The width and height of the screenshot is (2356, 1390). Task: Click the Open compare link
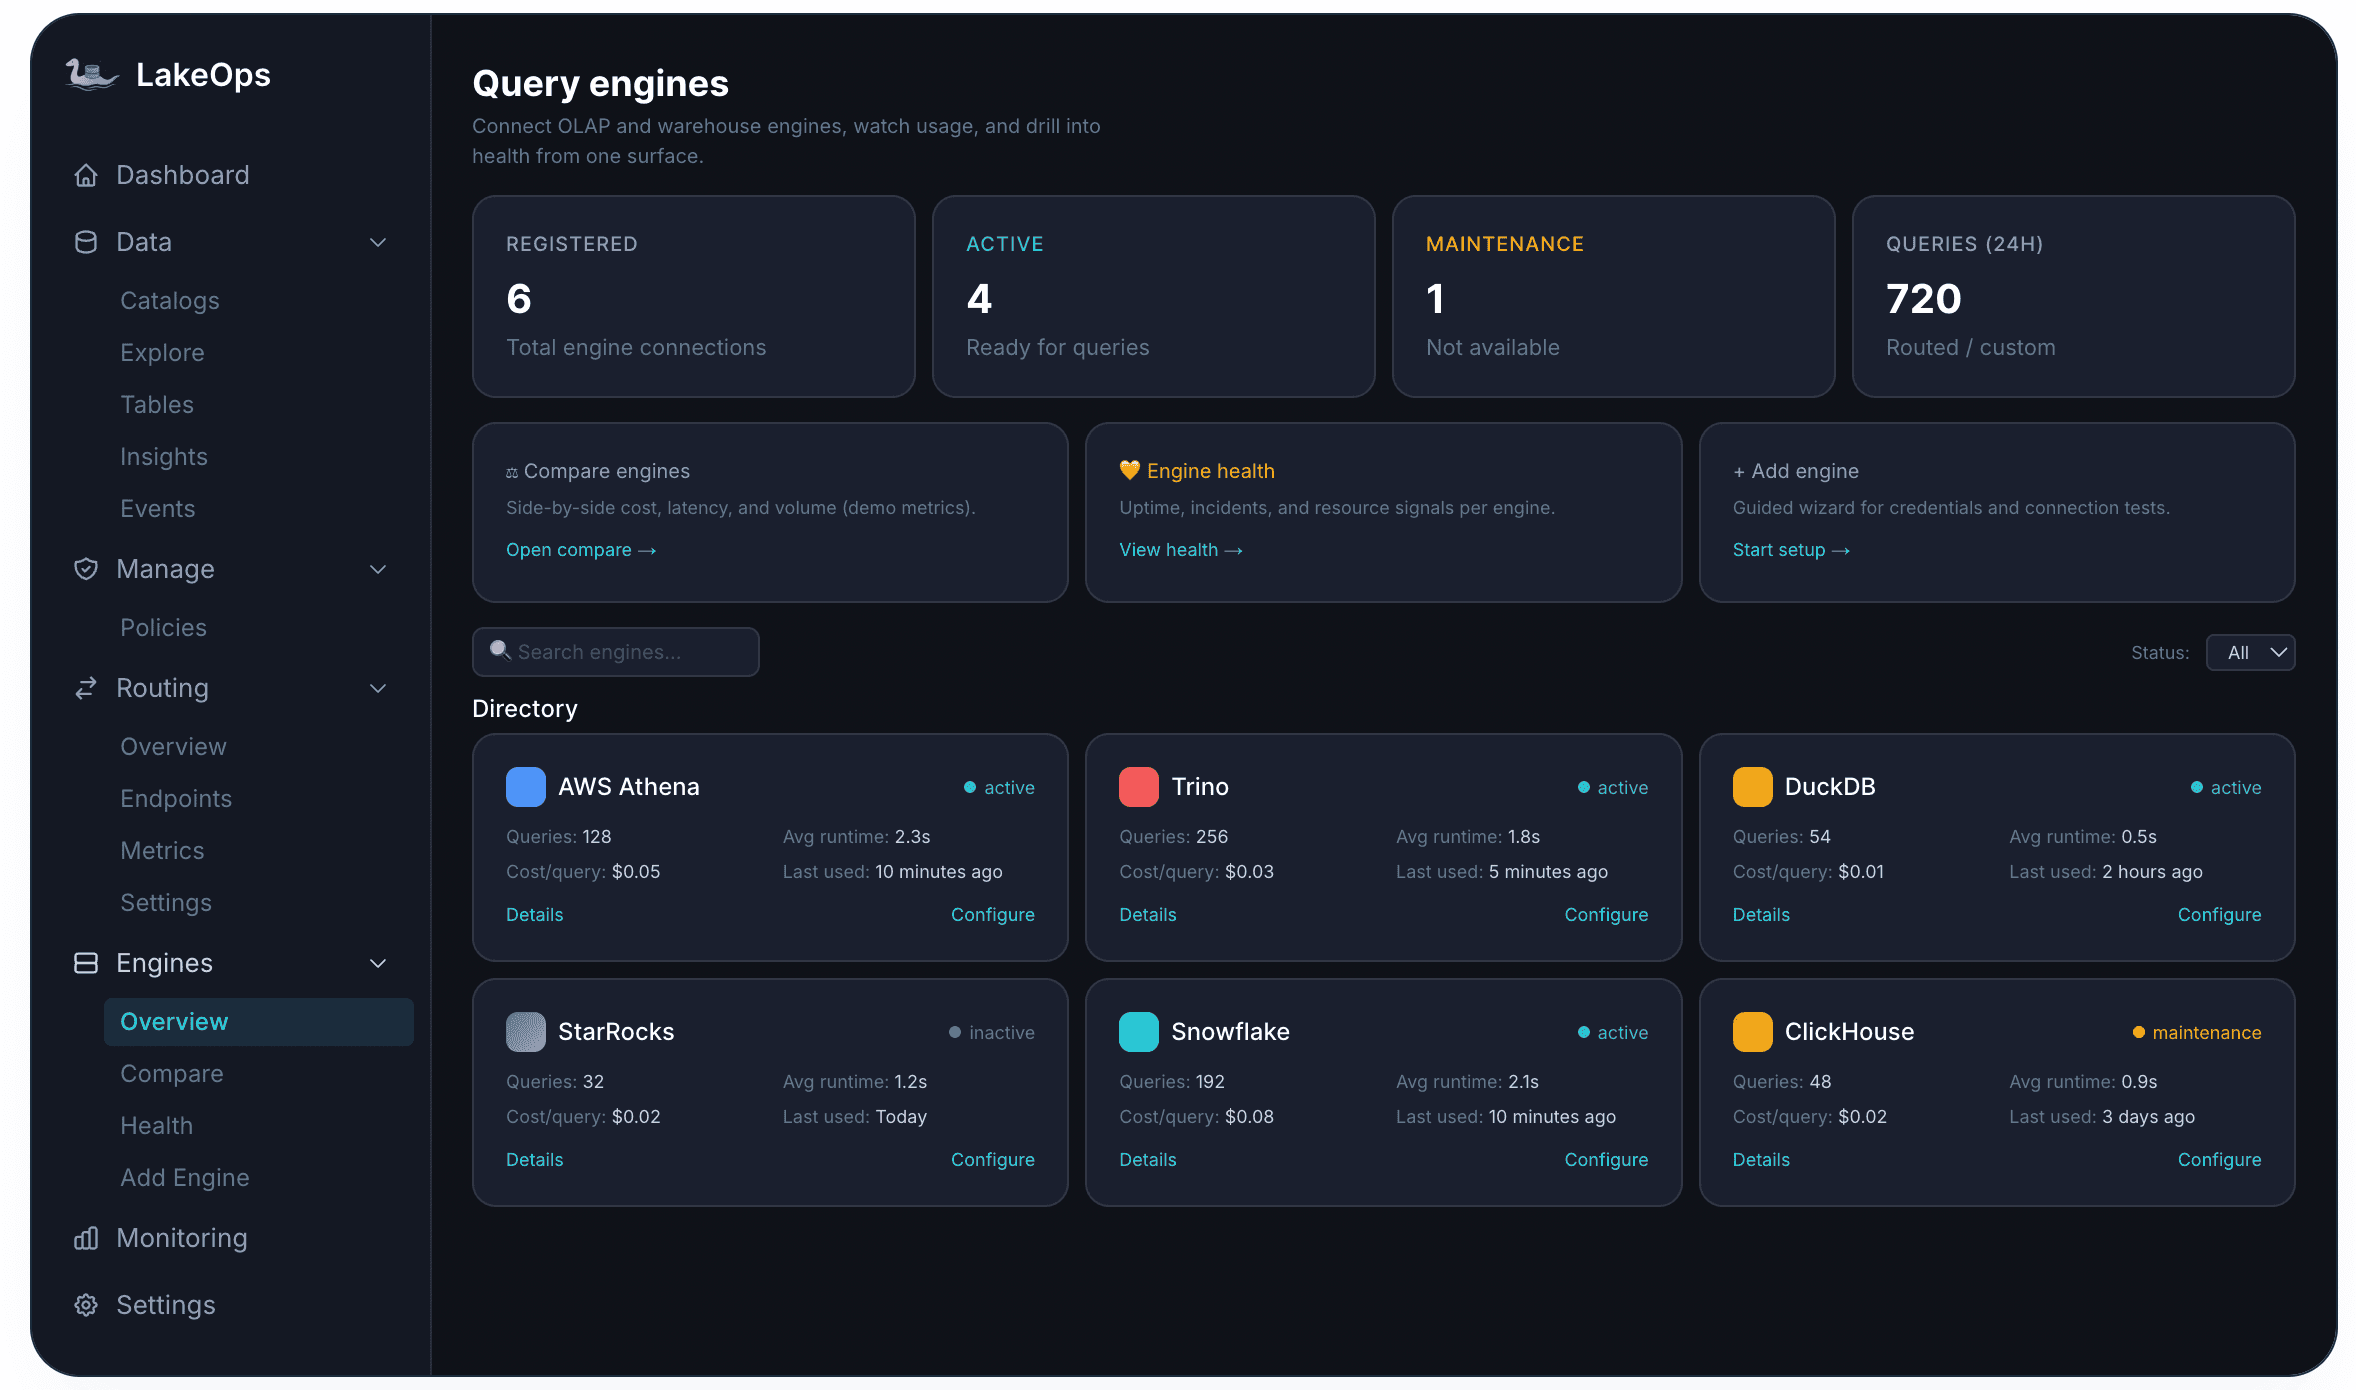(x=581, y=550)
